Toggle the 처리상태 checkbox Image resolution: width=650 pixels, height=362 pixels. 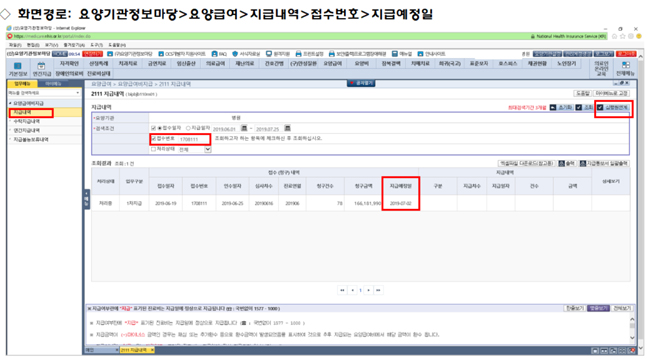tap(153, 149)
